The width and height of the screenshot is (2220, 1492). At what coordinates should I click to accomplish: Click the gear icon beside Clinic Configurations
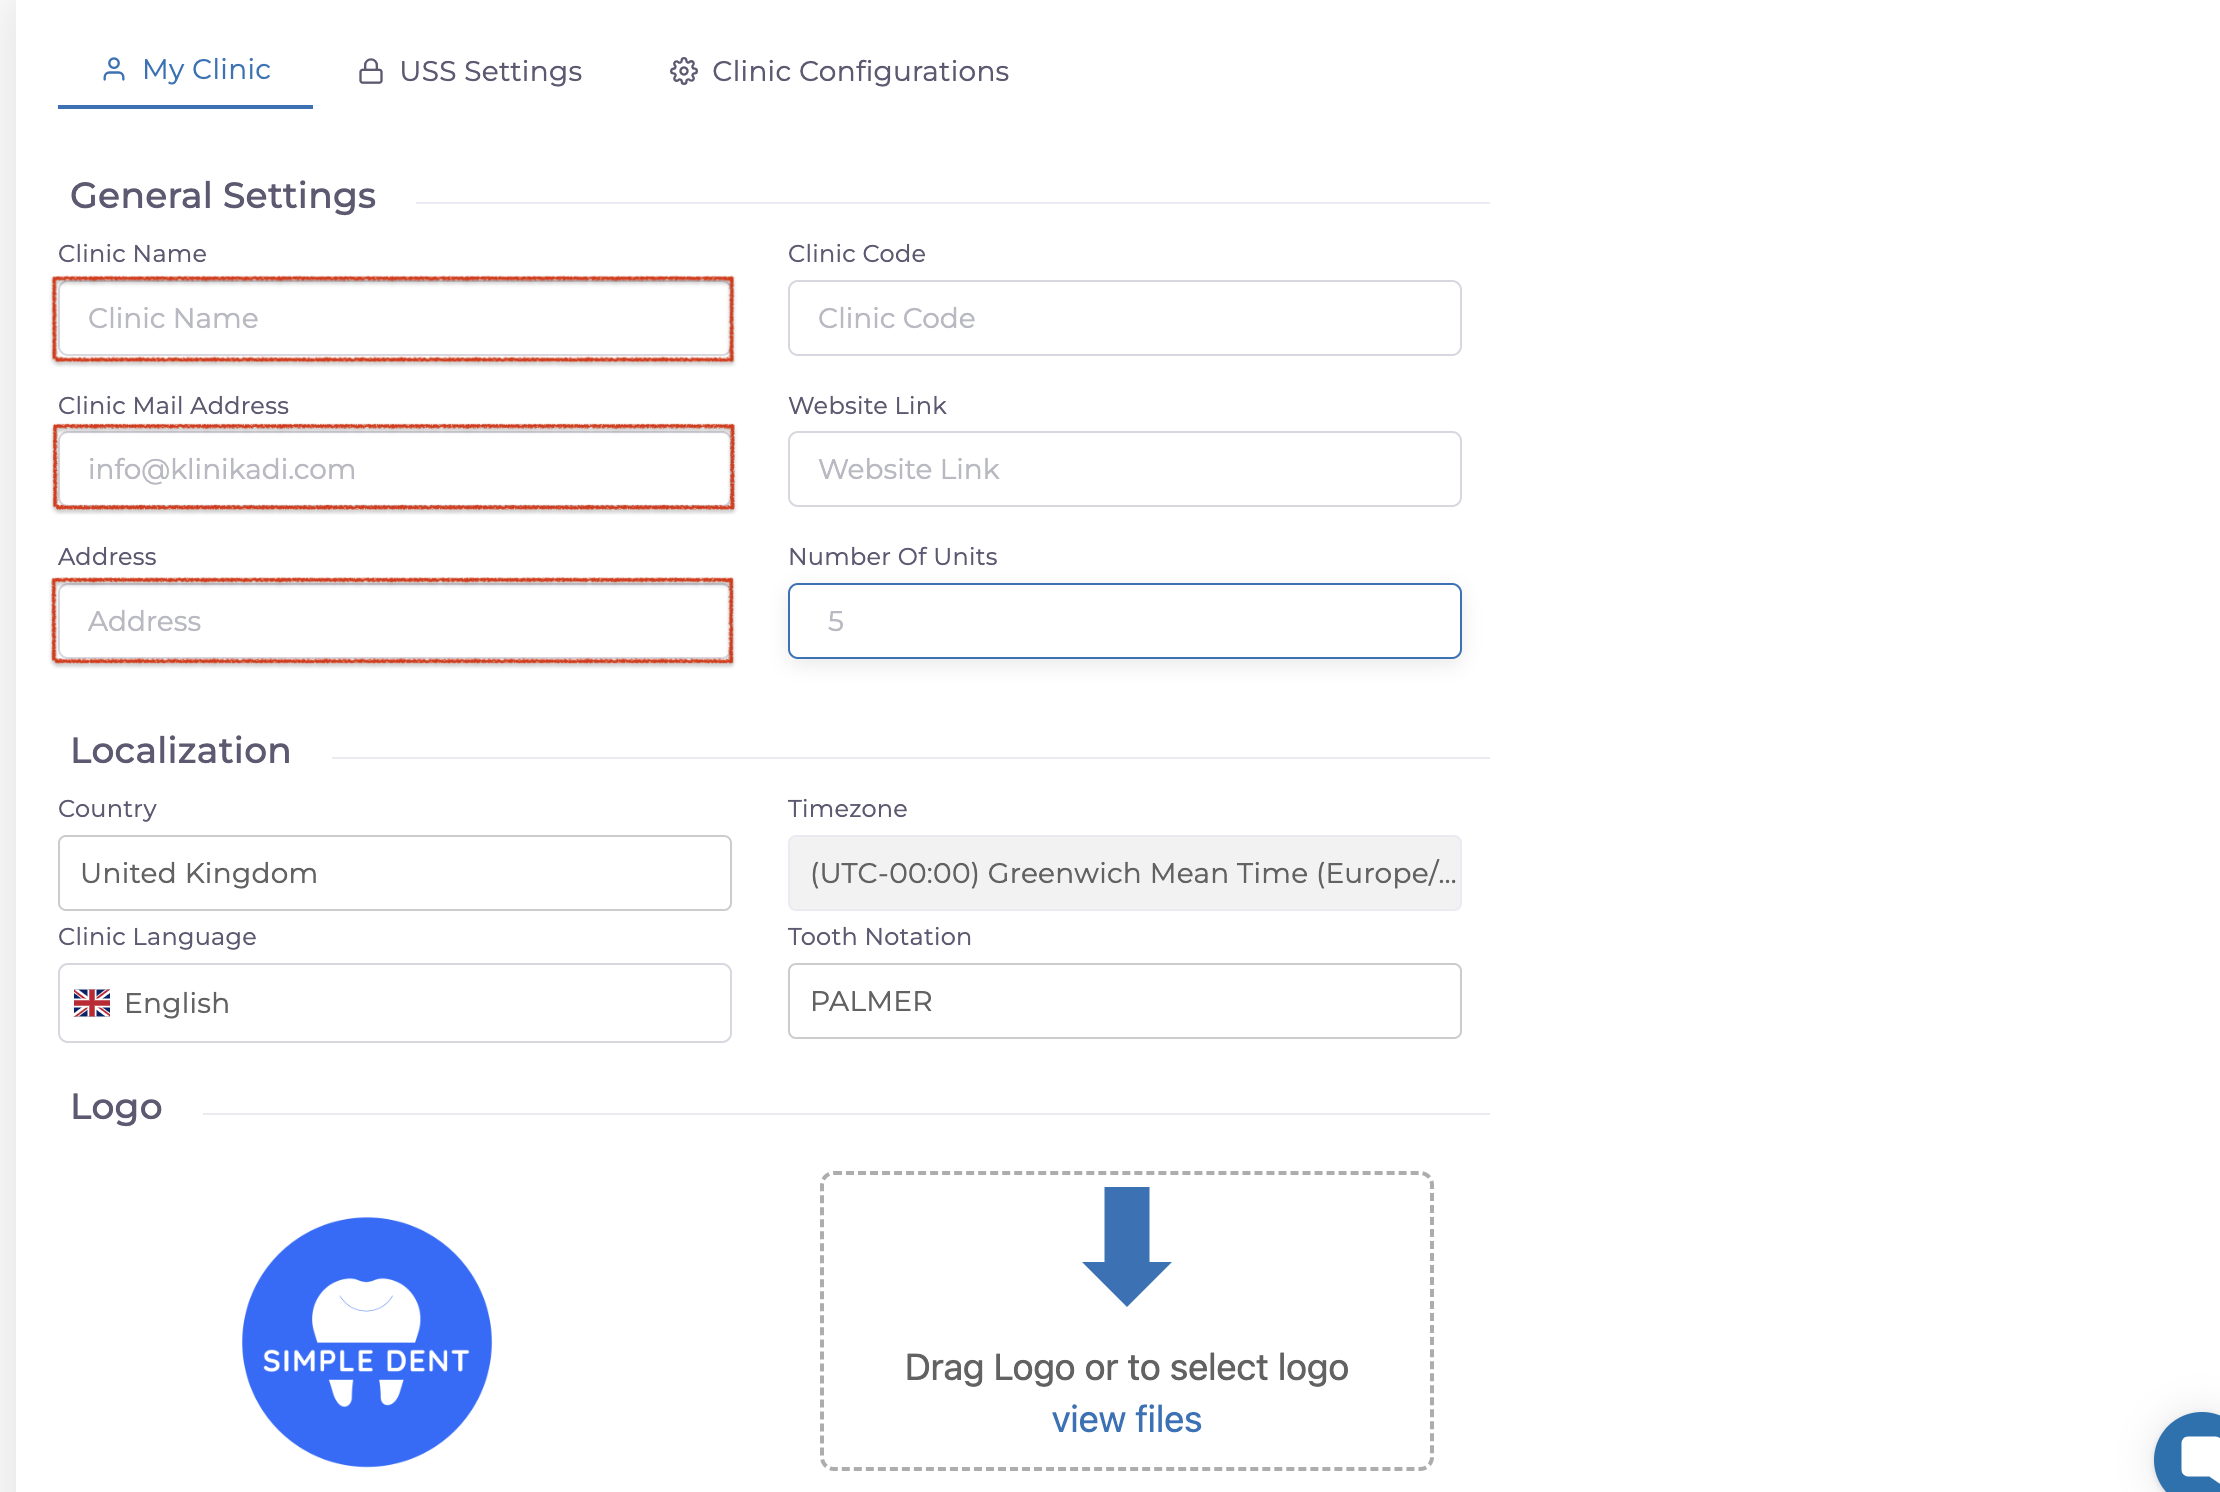(684, 71)
